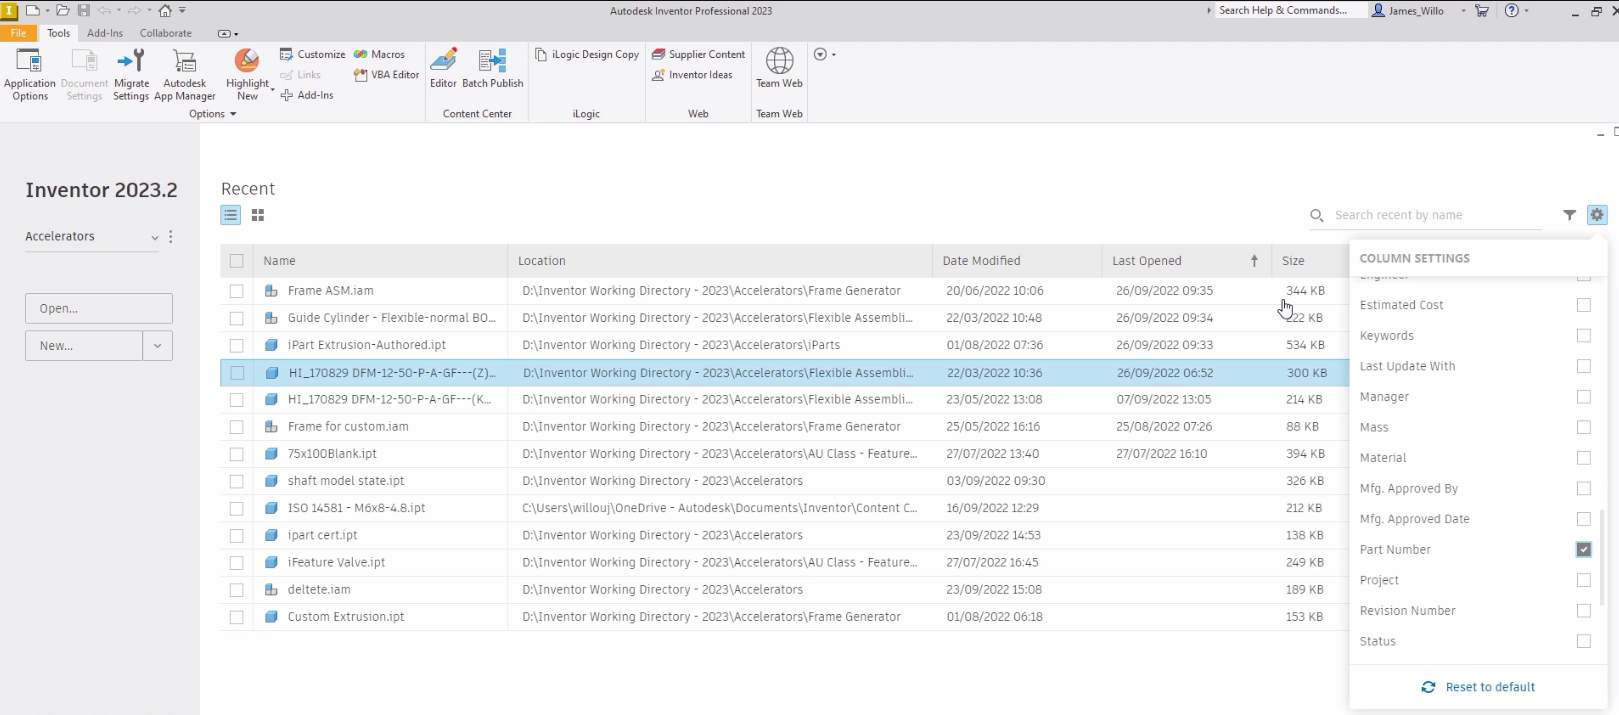The height and width of the screenshot is (715, 1619).
Task: Open Autodesk App Manager
Action: point(185,75)
